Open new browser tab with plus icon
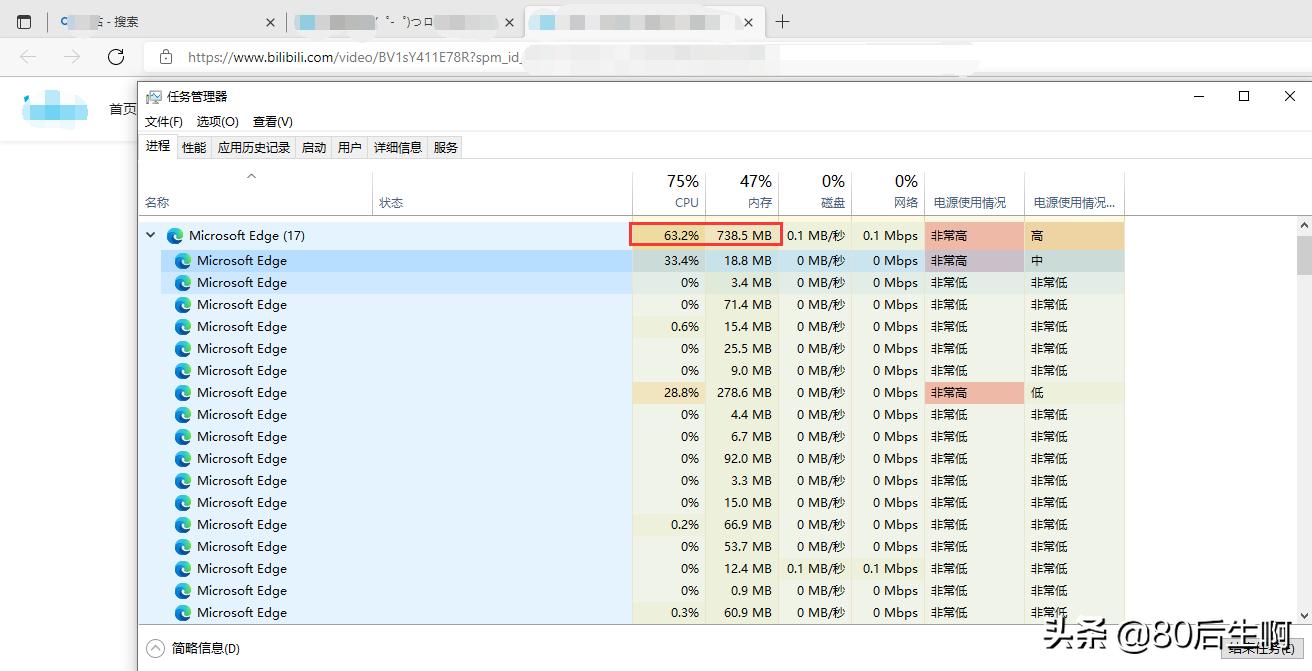The width and height of the screenshot is (1312, 671). tap(782, 22)
